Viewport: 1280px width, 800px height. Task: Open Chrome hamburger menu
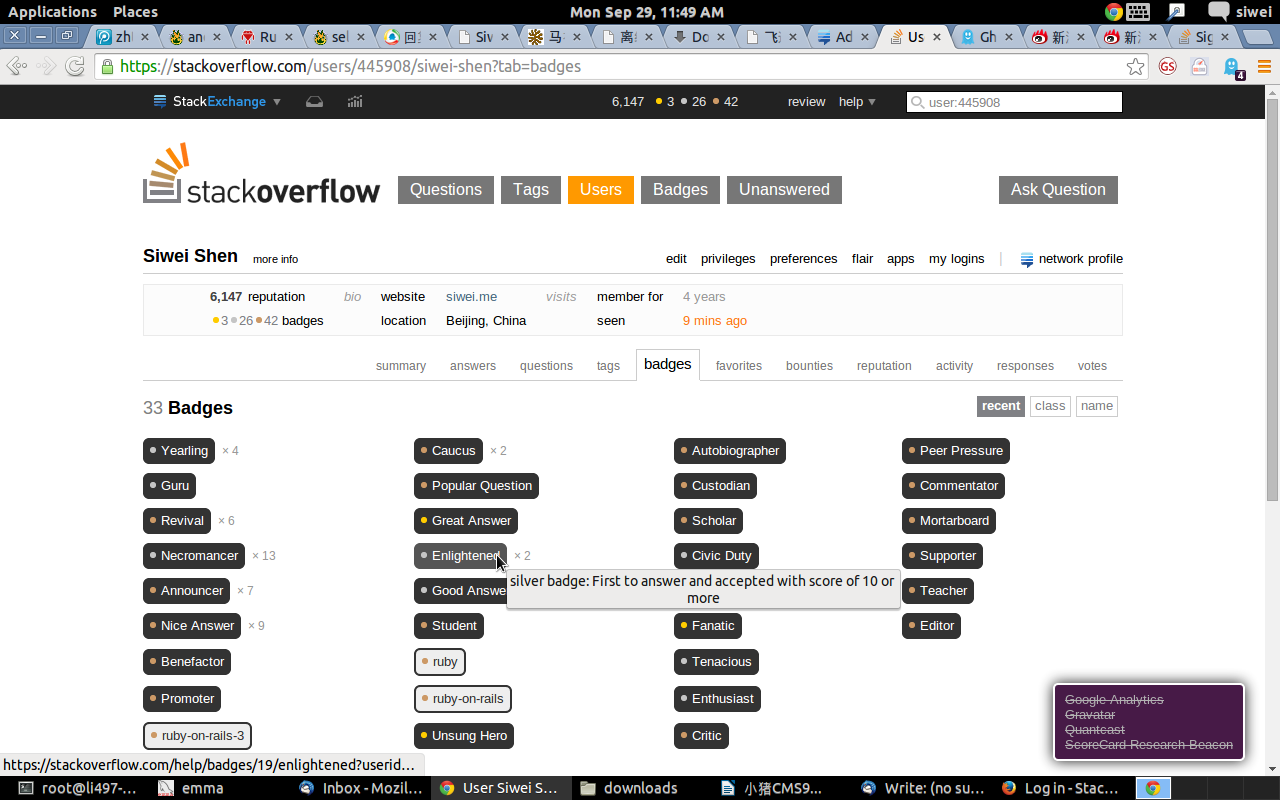click(1264, 67)
